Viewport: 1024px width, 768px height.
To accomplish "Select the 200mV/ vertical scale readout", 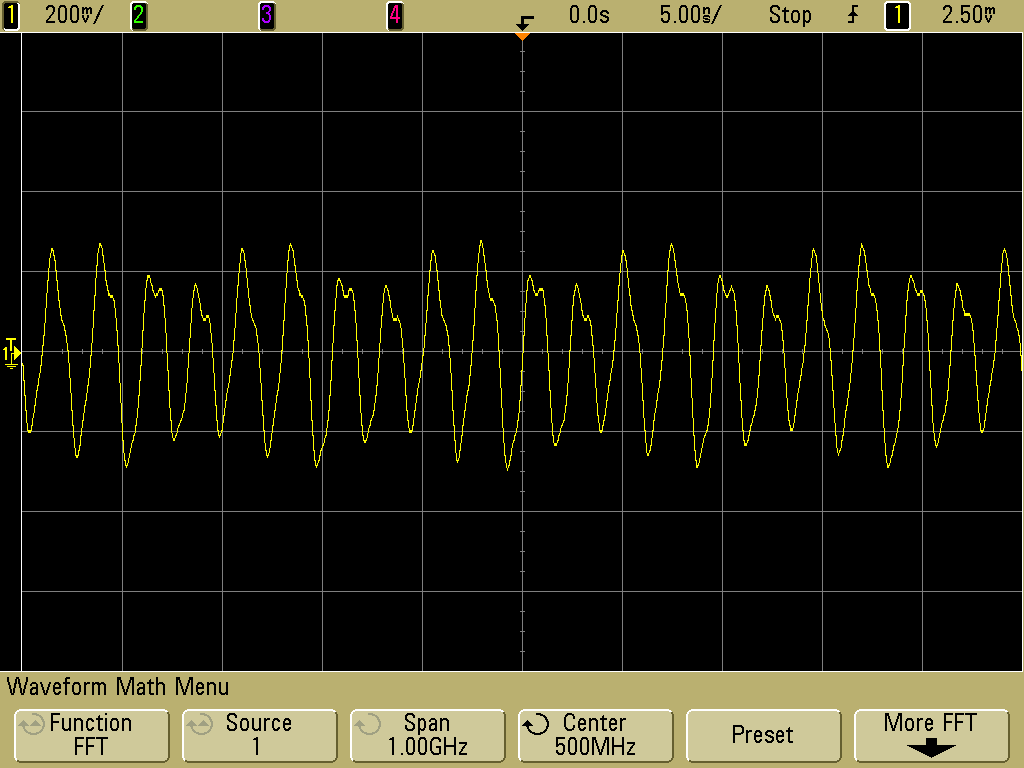I will click(x=73, y=15).
